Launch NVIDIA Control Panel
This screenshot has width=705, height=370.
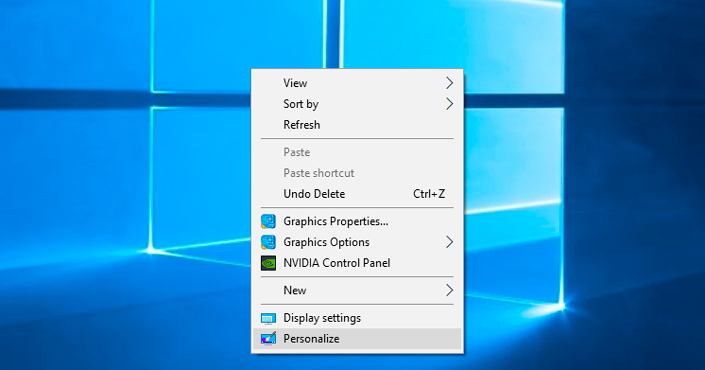coord(357,263)
